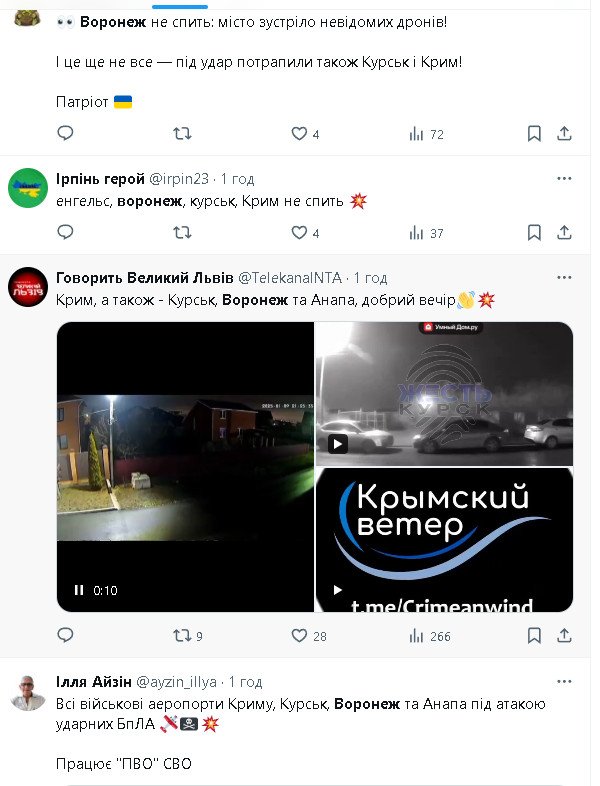Viewport: 600px width, 786px height.
Task: Bookmark the Ірпінь герой post
Action: pyautogui.click(x=534, y=233)
